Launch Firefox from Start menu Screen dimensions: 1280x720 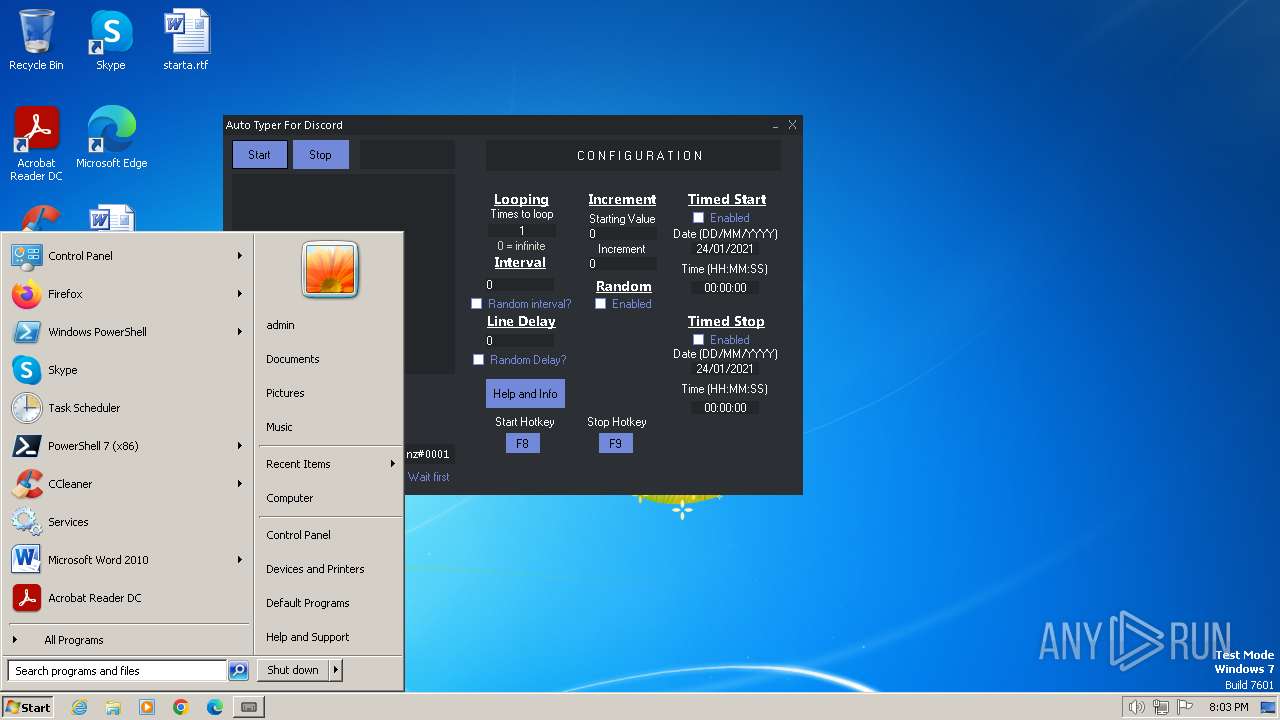click(127, 294)
